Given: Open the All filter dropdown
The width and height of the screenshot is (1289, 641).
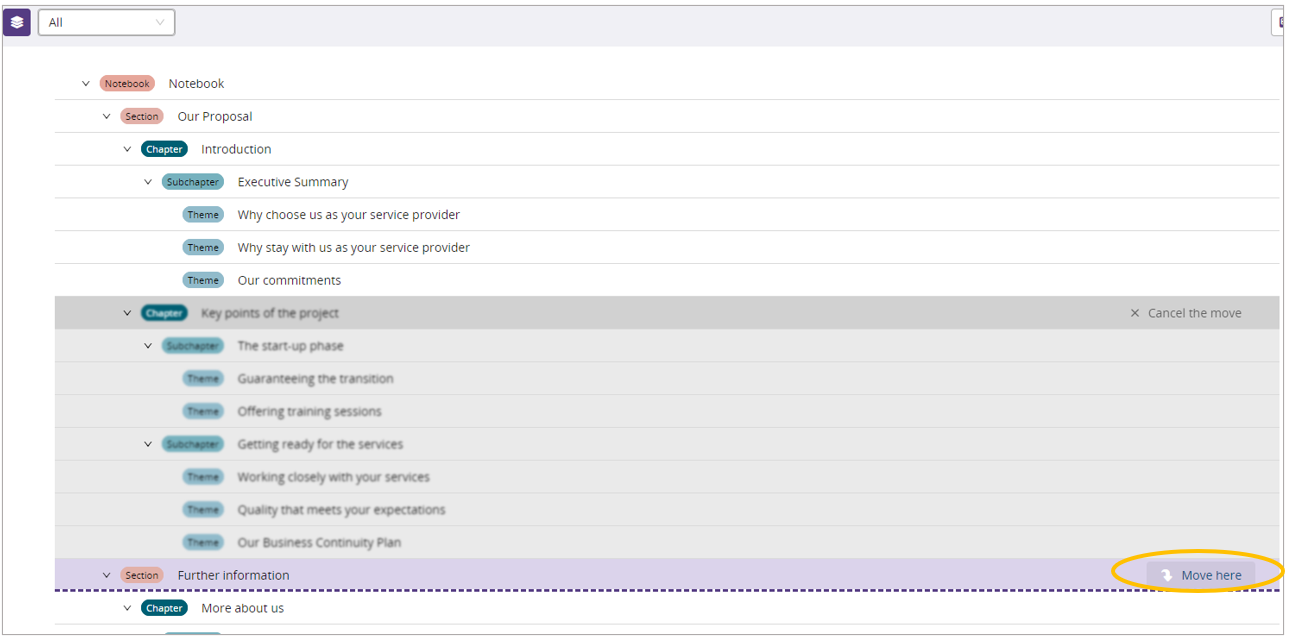Looking at the screenshot, I should click(x=106, y=22).
